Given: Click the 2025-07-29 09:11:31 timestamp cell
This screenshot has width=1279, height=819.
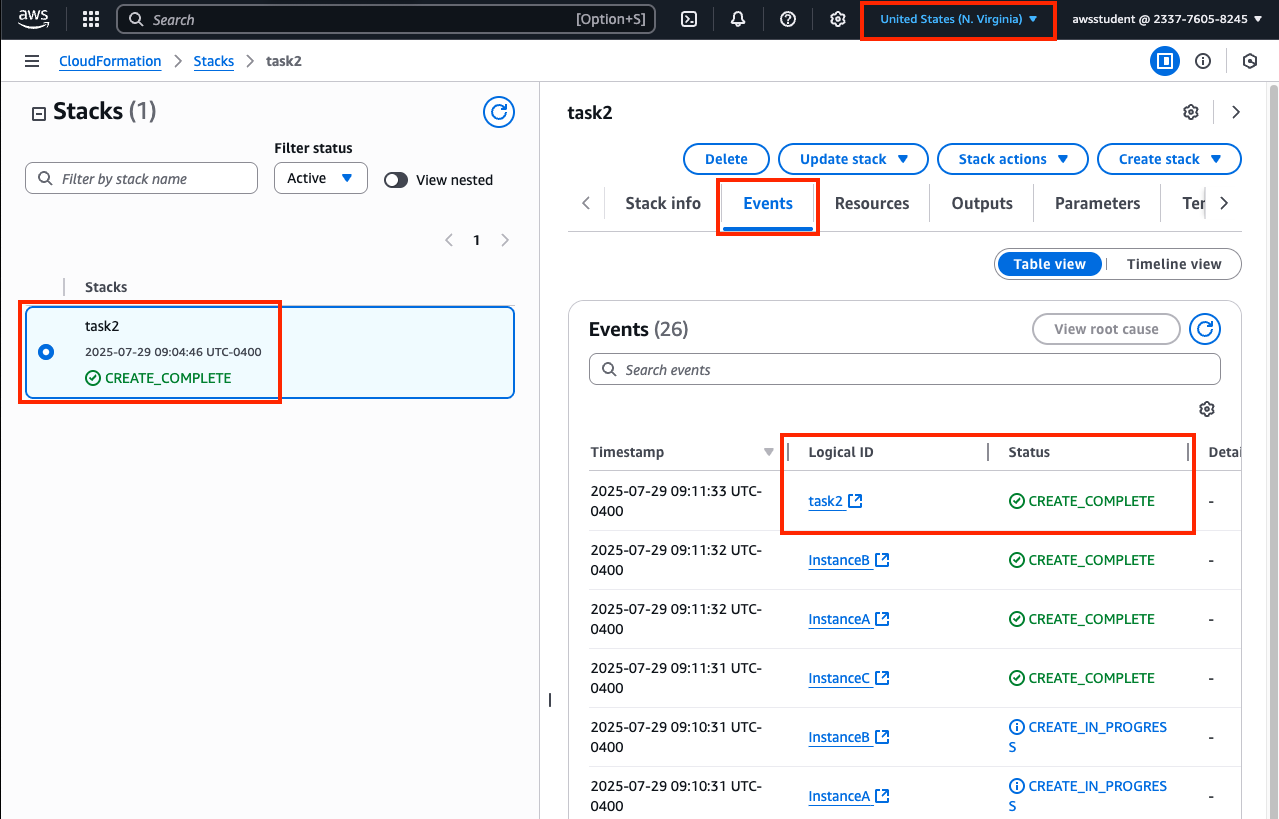Looking at the screenshot, I should click(x=677, y=678).
